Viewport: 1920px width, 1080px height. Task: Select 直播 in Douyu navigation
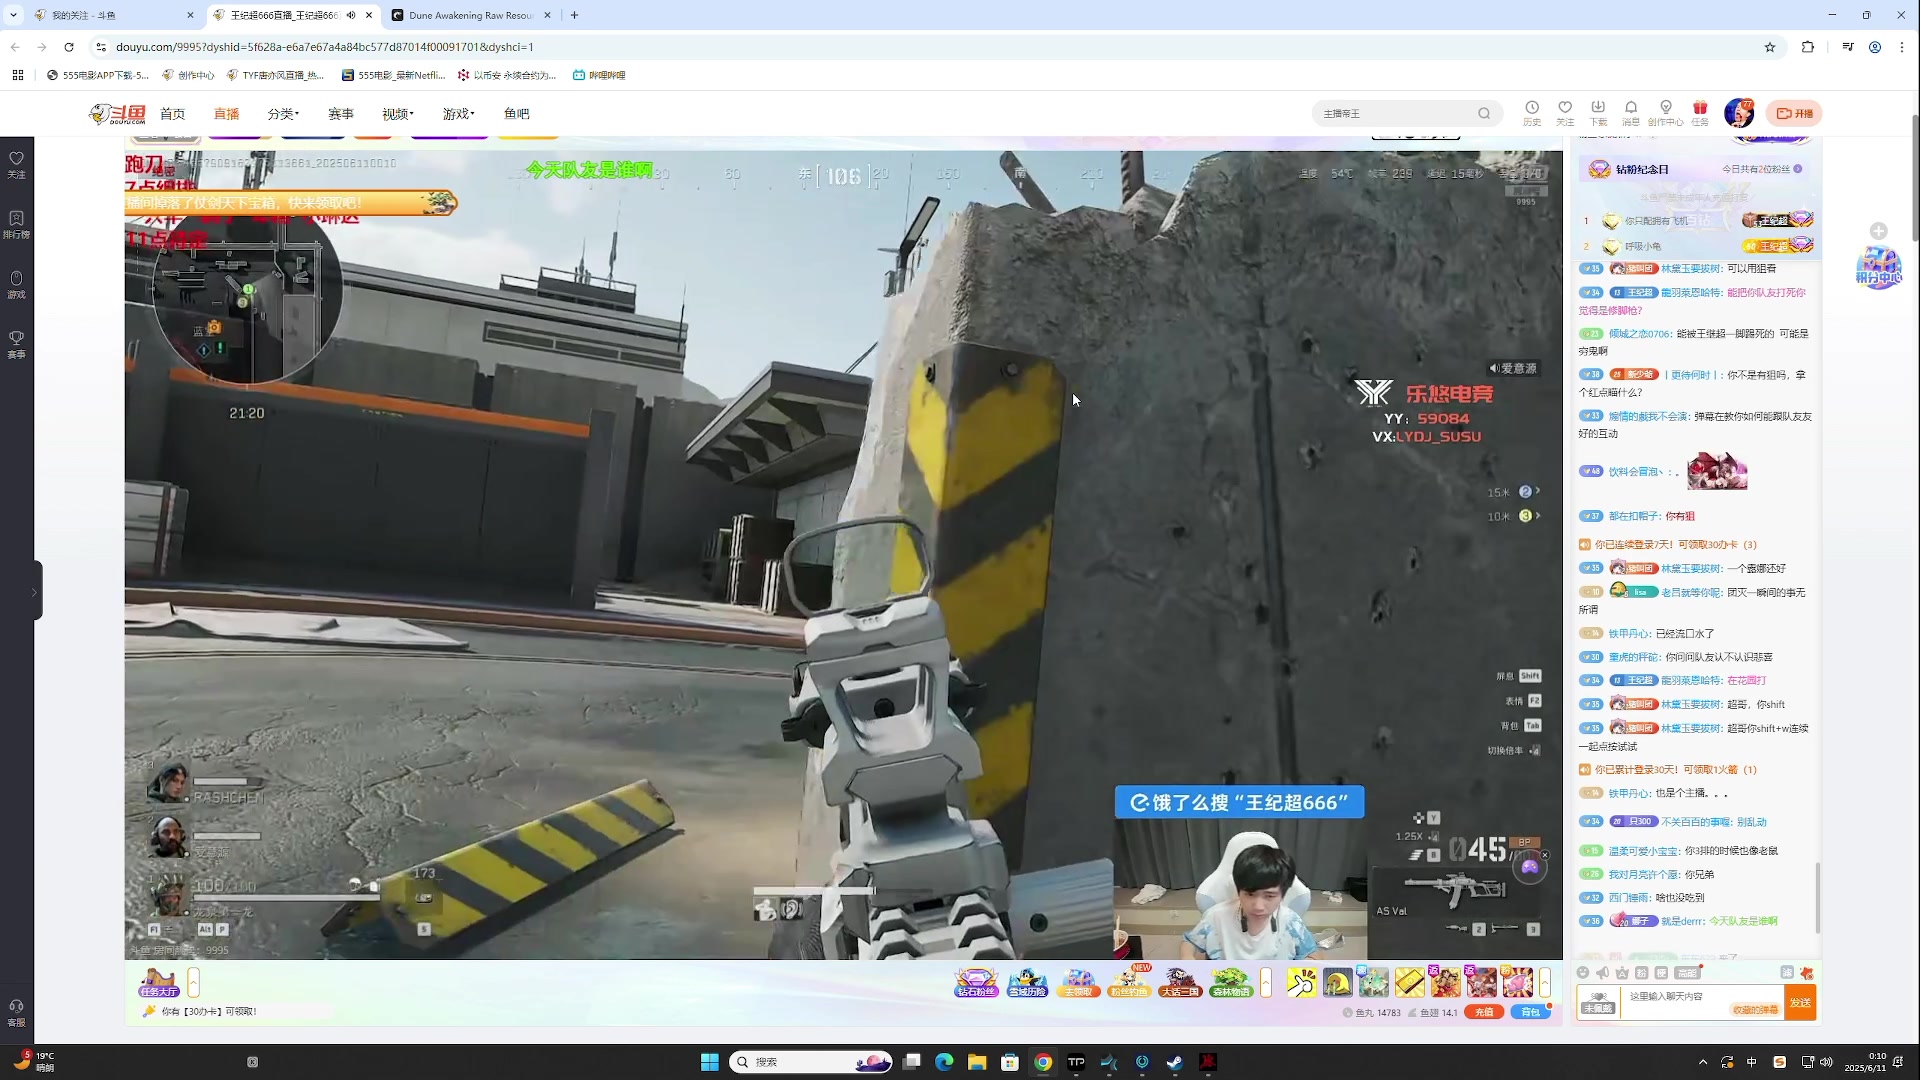point(227,114)
